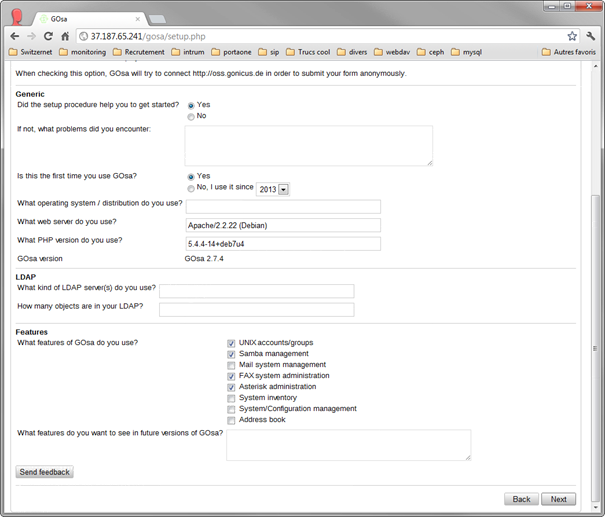The height and width of the screenshot is (517, 605).
Task: Select Yes for setup procedure helped
Action: click(x=191, y=105)
